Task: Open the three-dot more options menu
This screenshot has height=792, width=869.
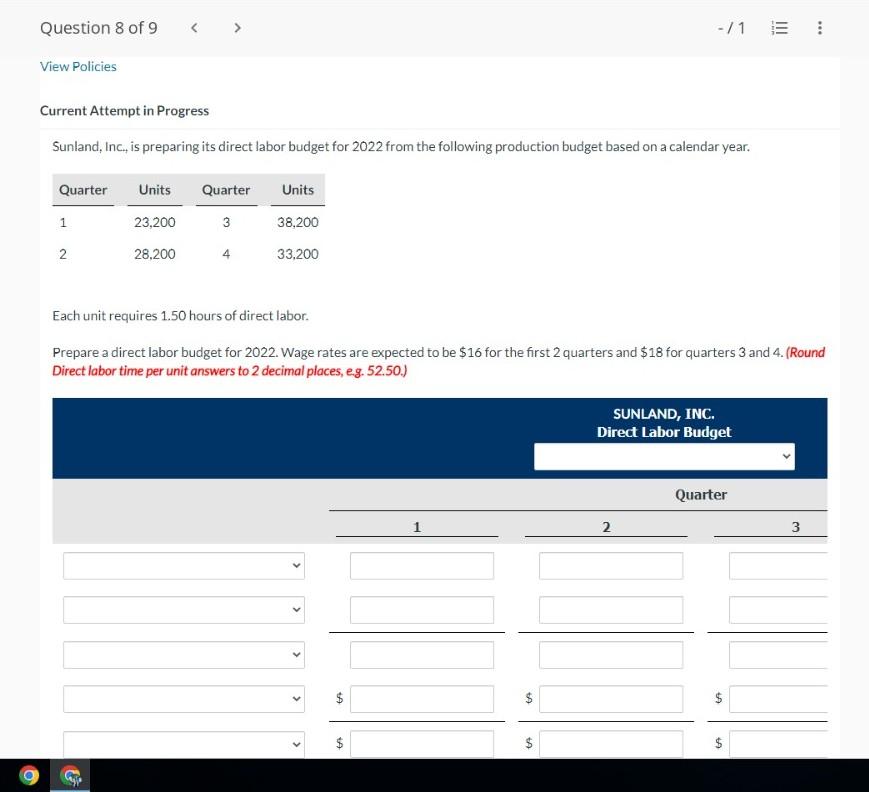Action: coord(820,28)
